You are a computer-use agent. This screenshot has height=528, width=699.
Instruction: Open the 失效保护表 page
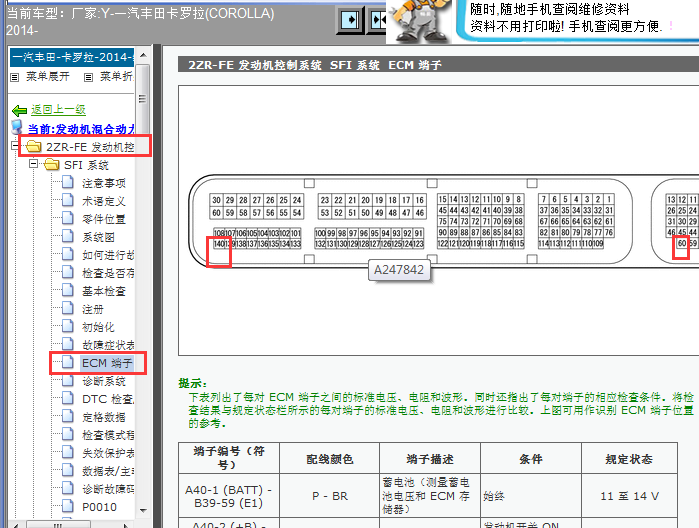[108, 453]
